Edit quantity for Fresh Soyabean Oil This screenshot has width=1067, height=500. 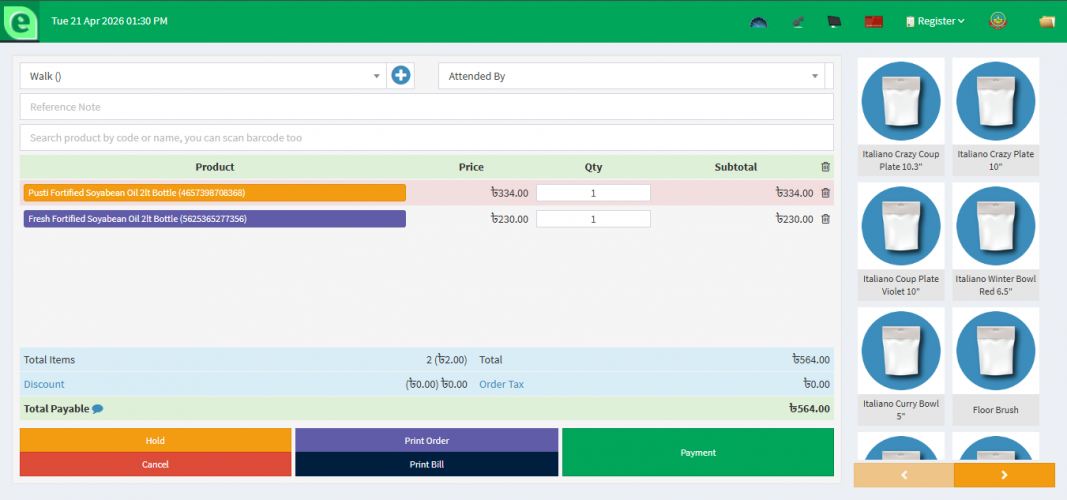click(x=593, y=219)
